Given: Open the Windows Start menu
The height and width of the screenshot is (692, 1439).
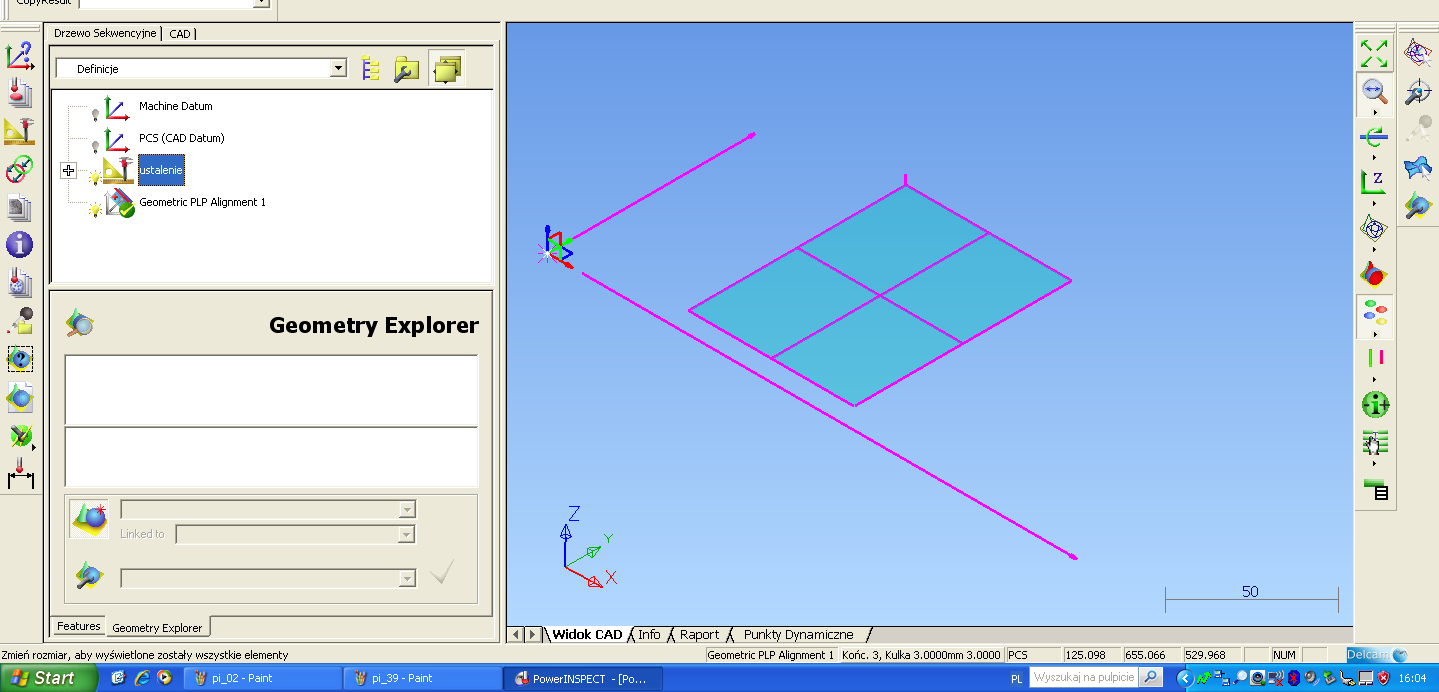Looking at the screenshot, I should [48, 678].
